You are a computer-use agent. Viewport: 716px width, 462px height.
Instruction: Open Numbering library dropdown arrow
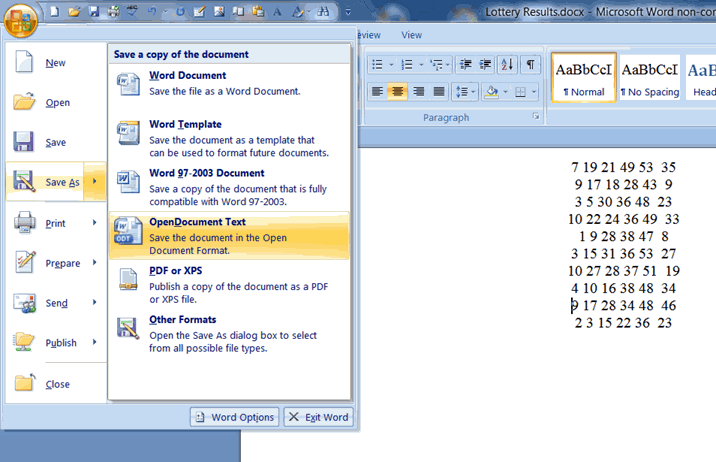click(421, 65)
